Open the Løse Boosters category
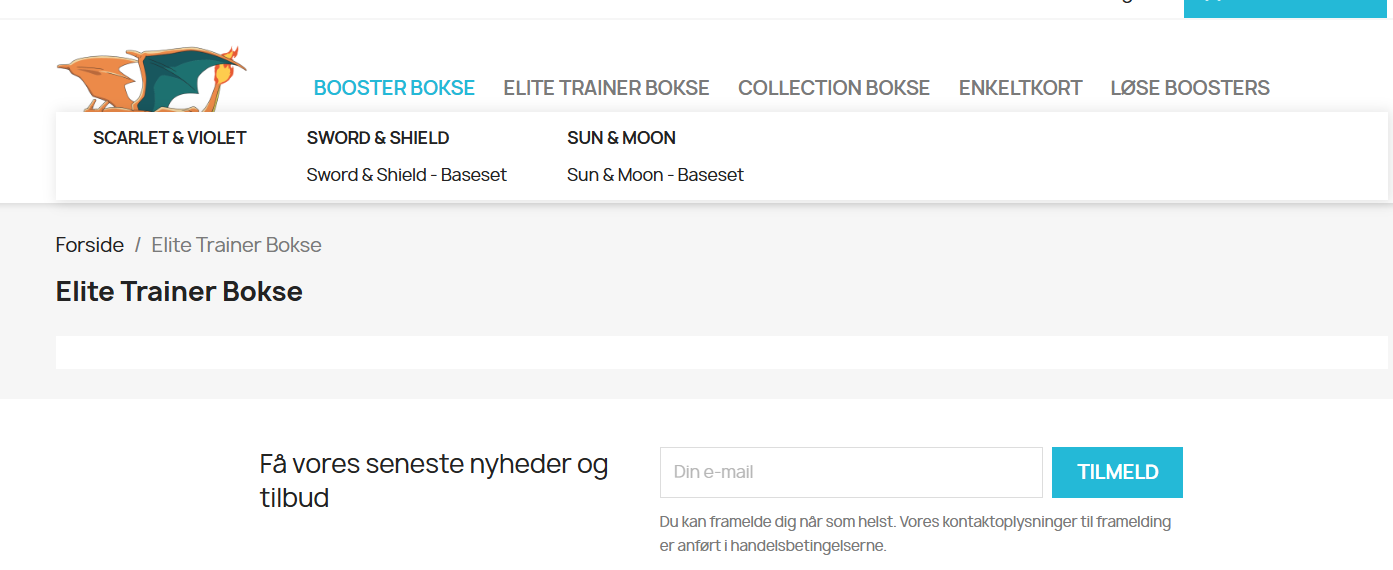This screenshot has width=1393, height=570. tap(1190, 88)
